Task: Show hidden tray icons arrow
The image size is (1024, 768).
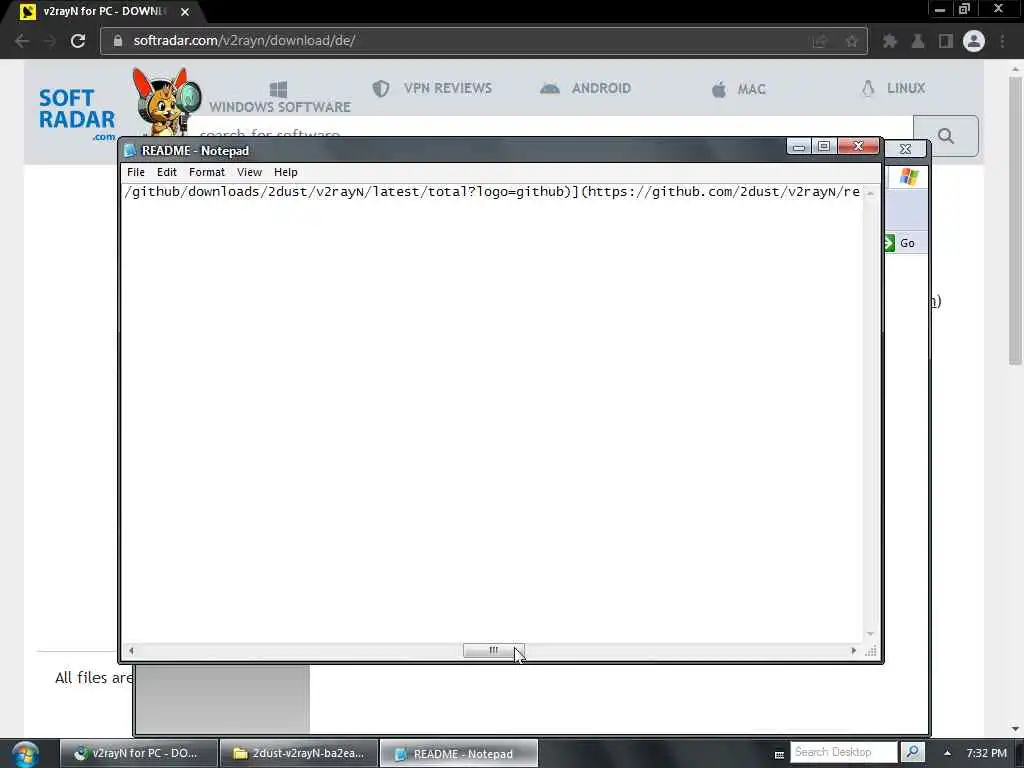Action: coord(947,753)
